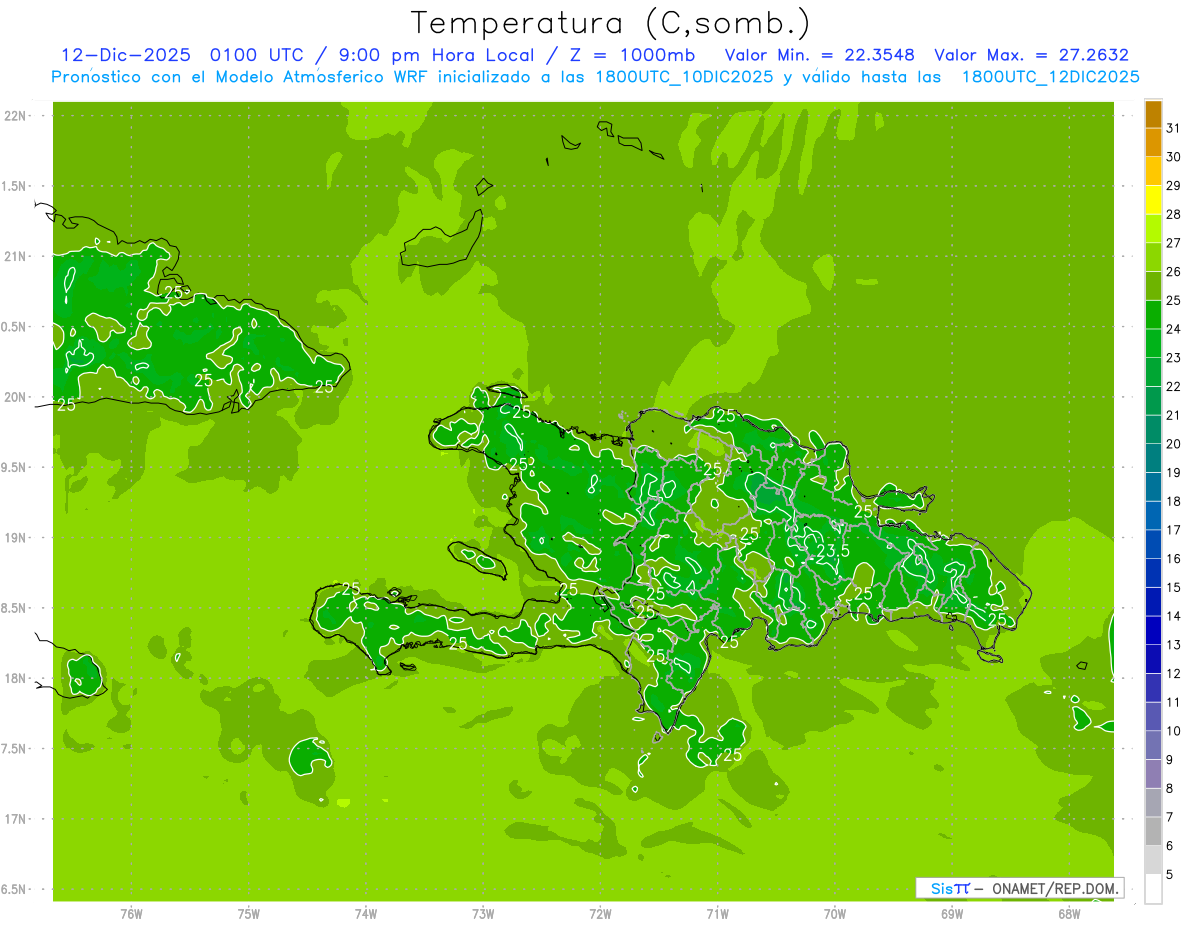Click the "22N" latitude label

17,116
